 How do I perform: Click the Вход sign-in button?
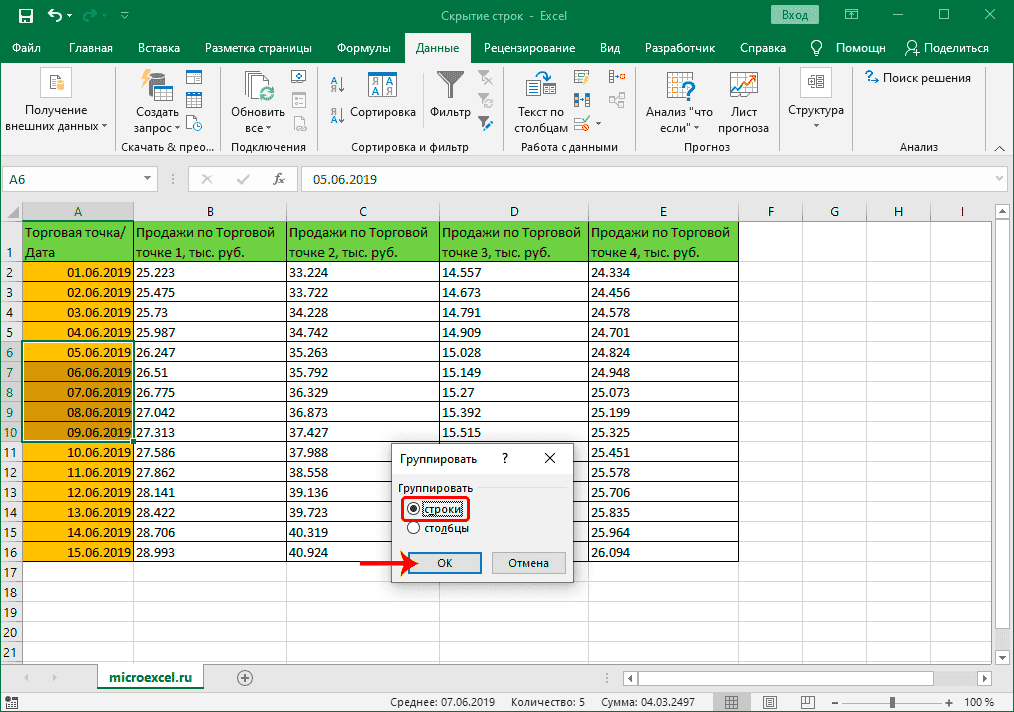click(794, 16)
